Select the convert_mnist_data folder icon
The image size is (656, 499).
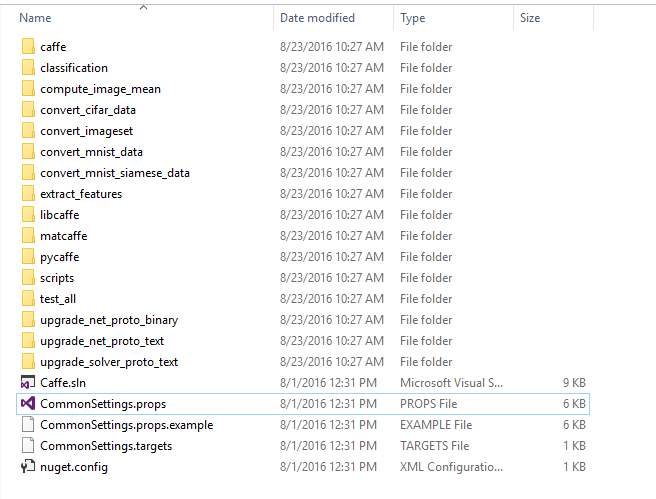click(28, 151)
